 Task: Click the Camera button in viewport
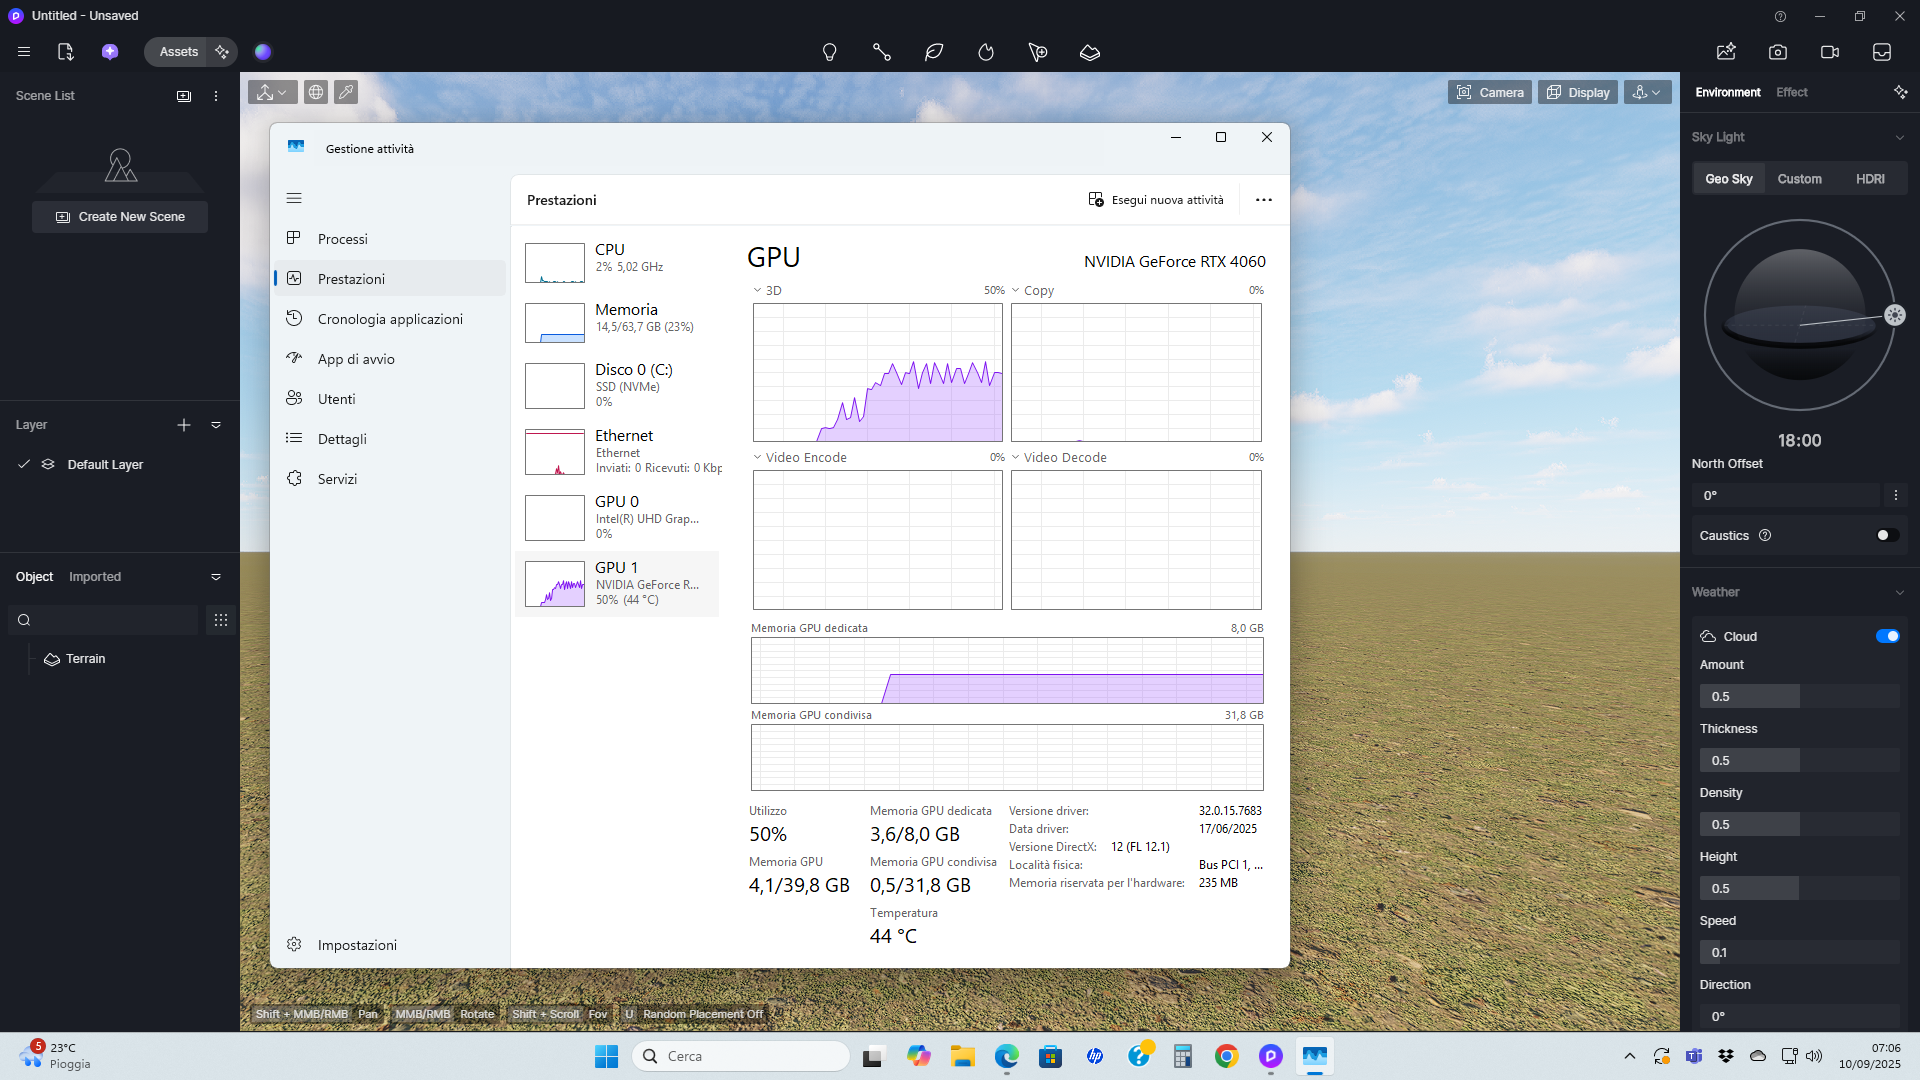[x=1490, y=92]
